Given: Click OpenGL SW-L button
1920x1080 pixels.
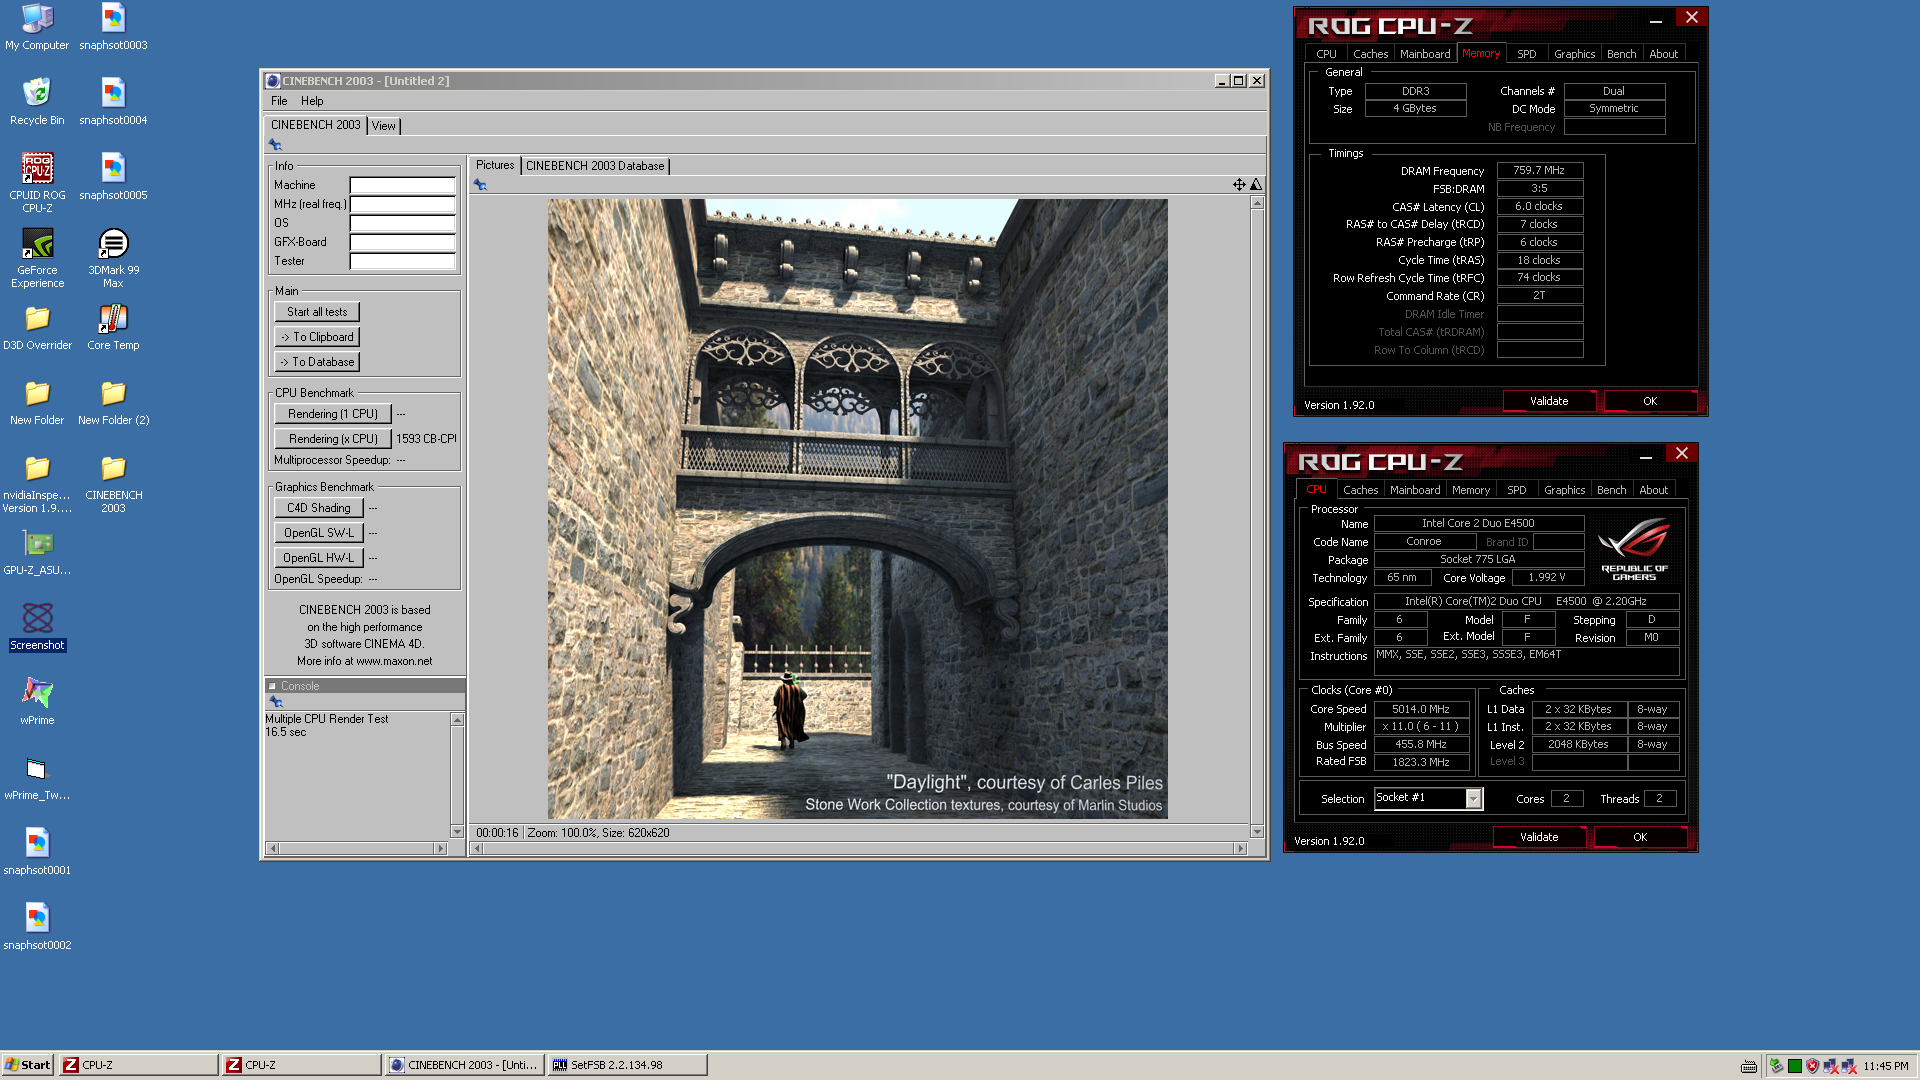Looking at the screenshot, I should pyautogui.click(x=318, y=533).
